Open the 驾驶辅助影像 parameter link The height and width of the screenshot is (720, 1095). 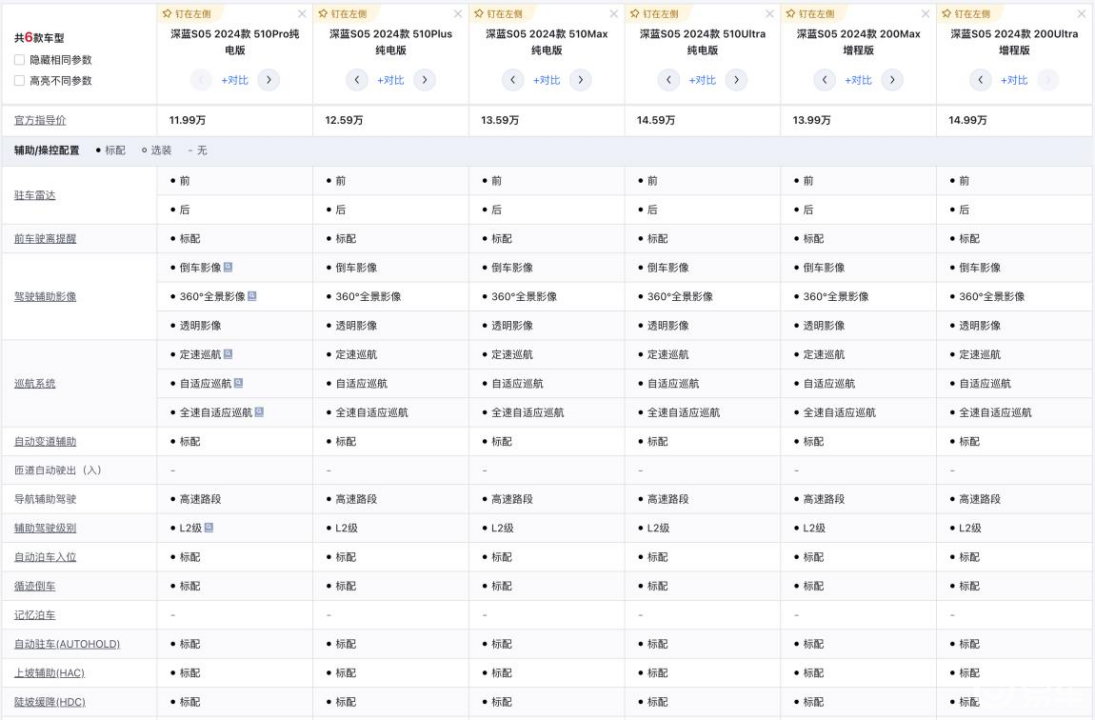(45, 297)
